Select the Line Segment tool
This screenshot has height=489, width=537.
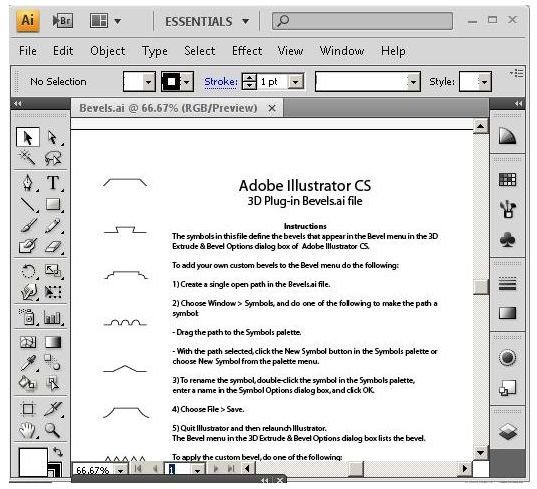[28, 204]
